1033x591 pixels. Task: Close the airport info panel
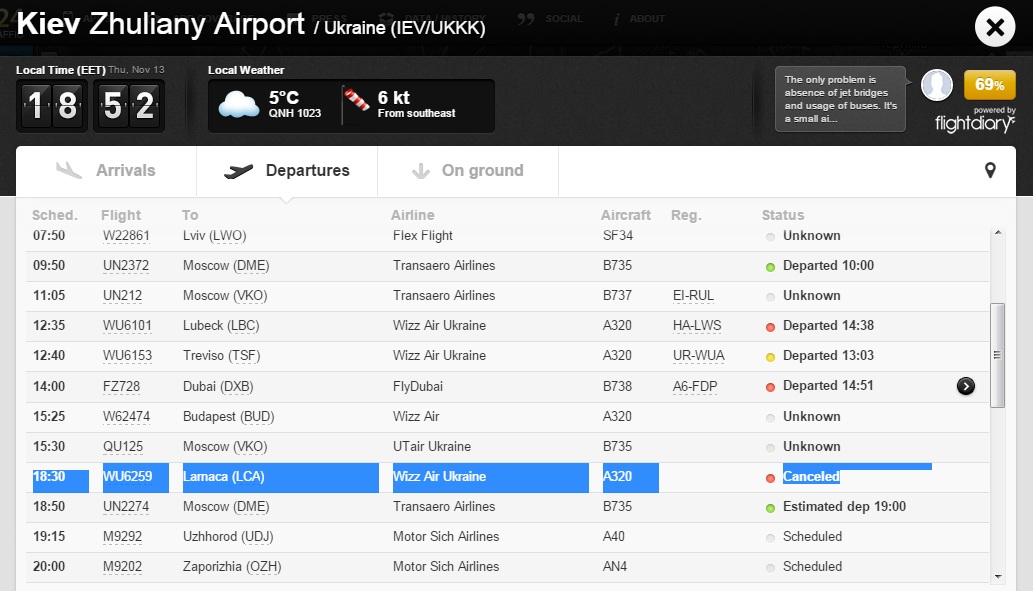(994, 28)
